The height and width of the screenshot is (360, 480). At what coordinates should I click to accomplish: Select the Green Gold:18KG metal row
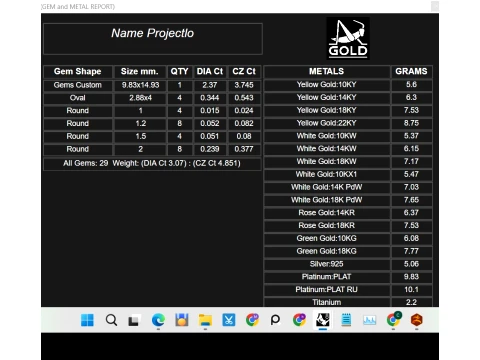(x=327, y=251)
